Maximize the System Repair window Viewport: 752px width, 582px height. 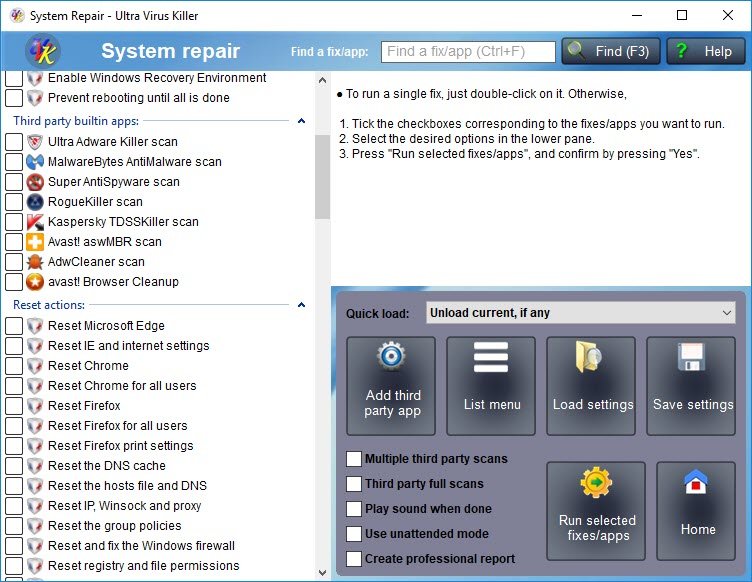coord(682,15)
